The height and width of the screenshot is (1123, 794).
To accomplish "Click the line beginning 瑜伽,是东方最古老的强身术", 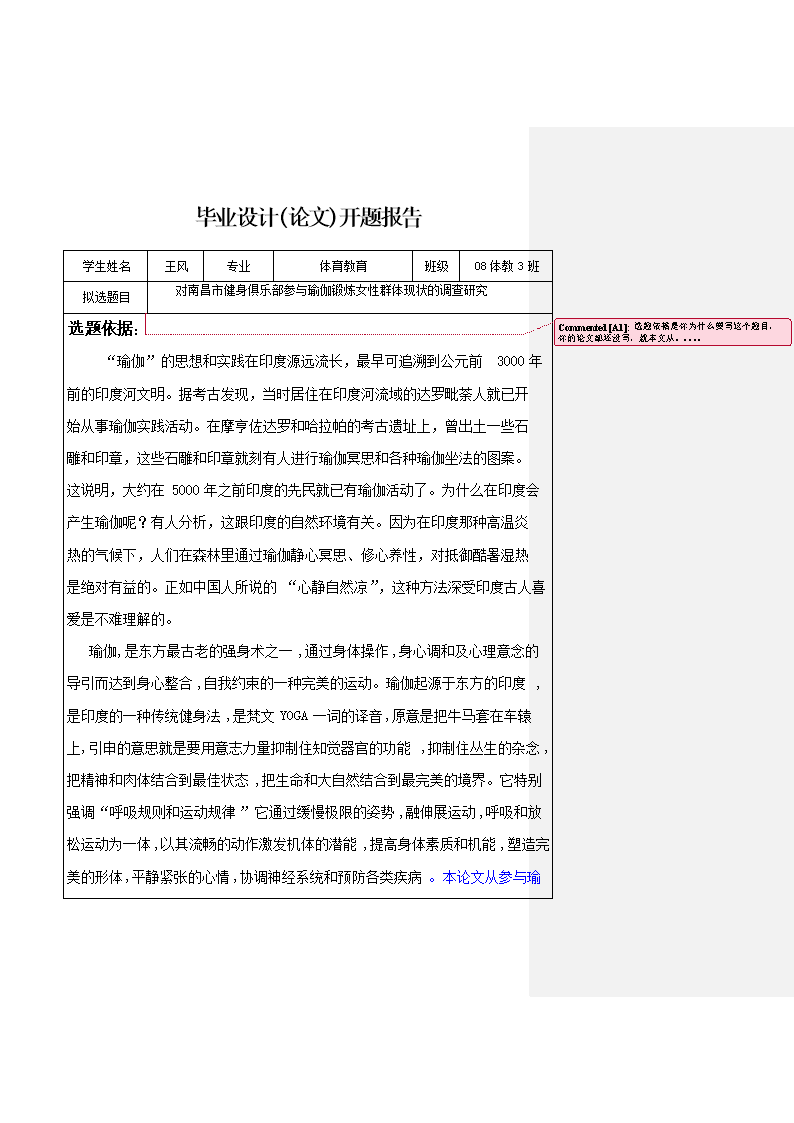I will [x=314, y=652].
